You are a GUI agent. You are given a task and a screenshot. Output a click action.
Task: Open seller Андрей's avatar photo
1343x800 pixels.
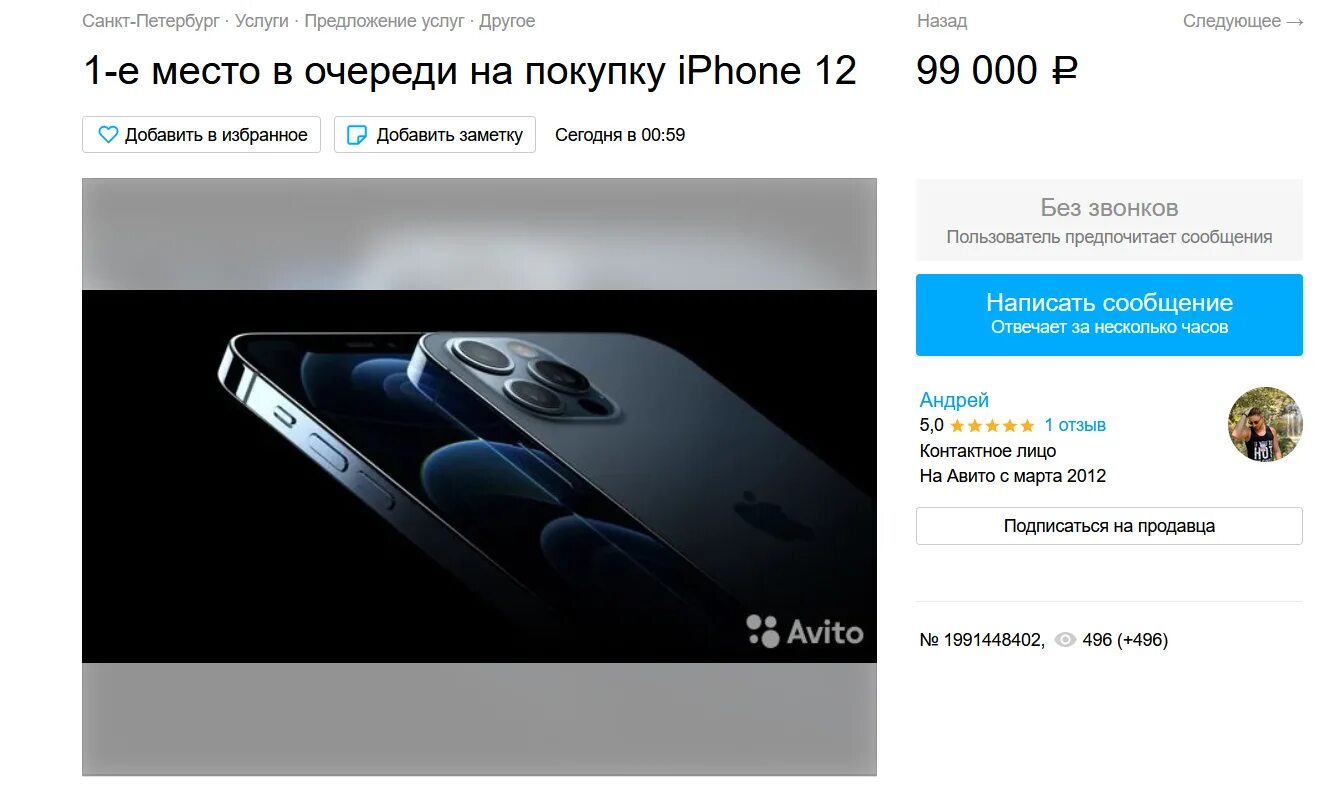(1265, 425)
